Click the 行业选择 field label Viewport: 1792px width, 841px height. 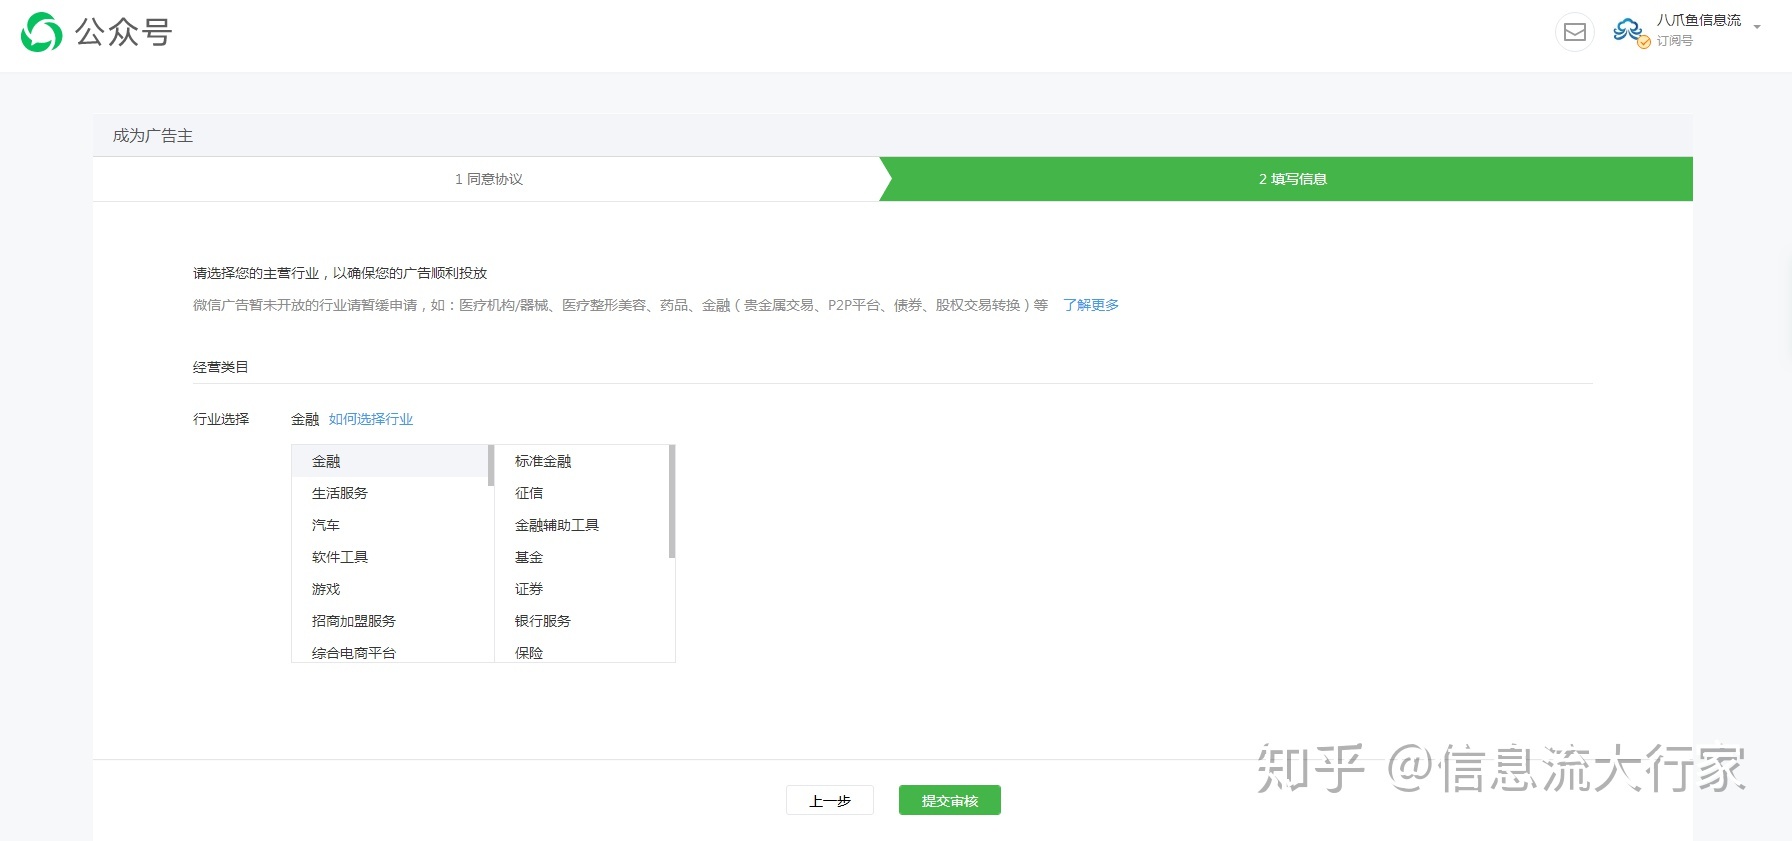pyautogui.click(x=221, y=419)
